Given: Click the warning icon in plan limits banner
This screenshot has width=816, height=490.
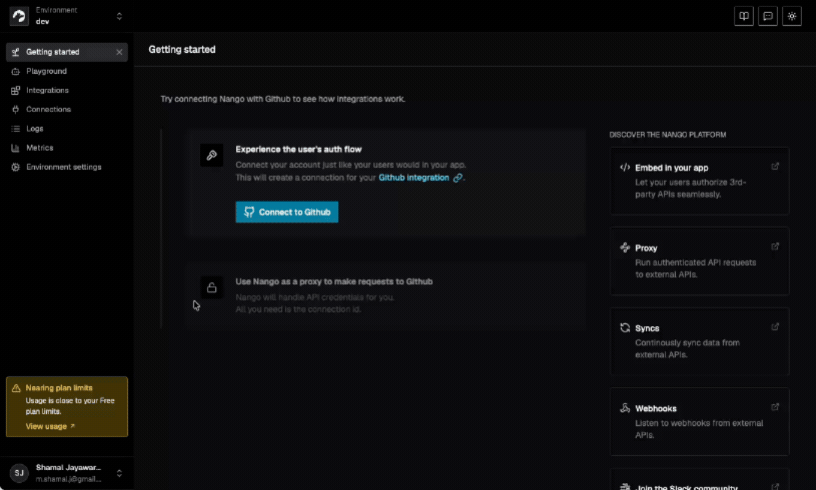Looking at the screenshot, I should tap(16, 388).
